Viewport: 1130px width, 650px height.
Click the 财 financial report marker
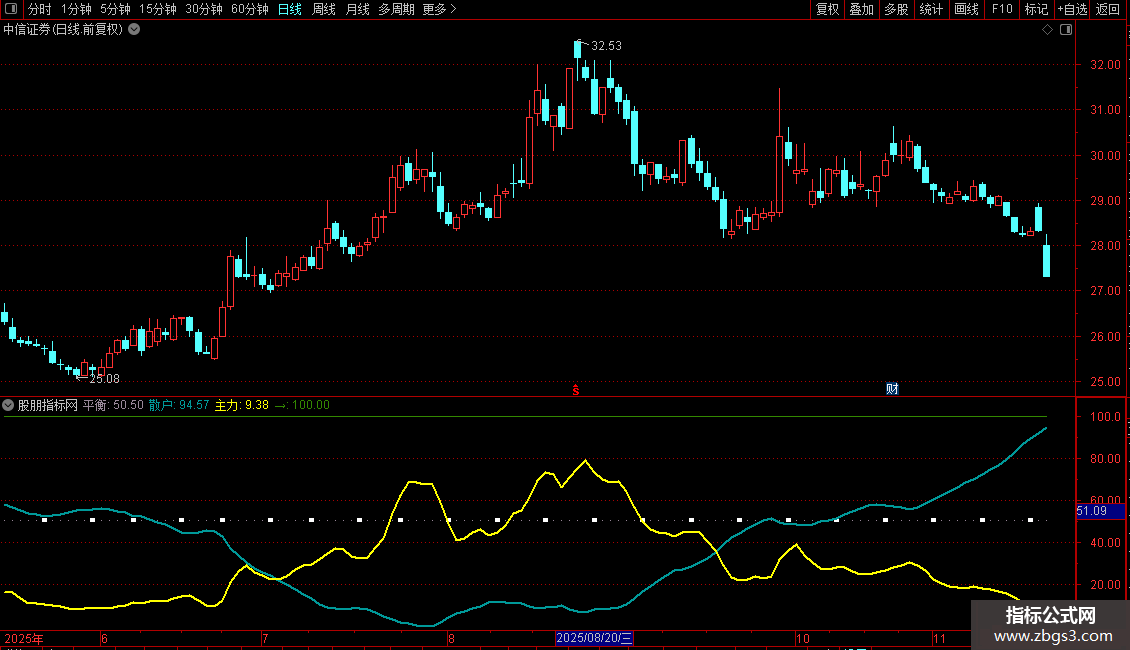(x=892, y=389)
